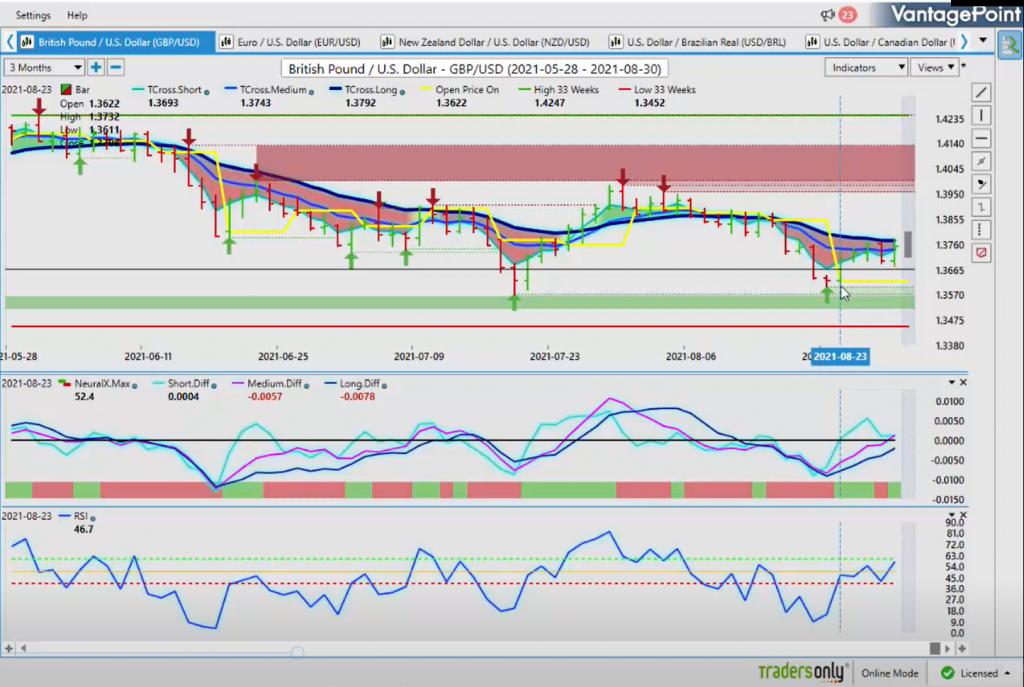Click the main chart vertical scale slider handle
The height and width of the screenshot is (687, 1024).
[x=907, y=244]
